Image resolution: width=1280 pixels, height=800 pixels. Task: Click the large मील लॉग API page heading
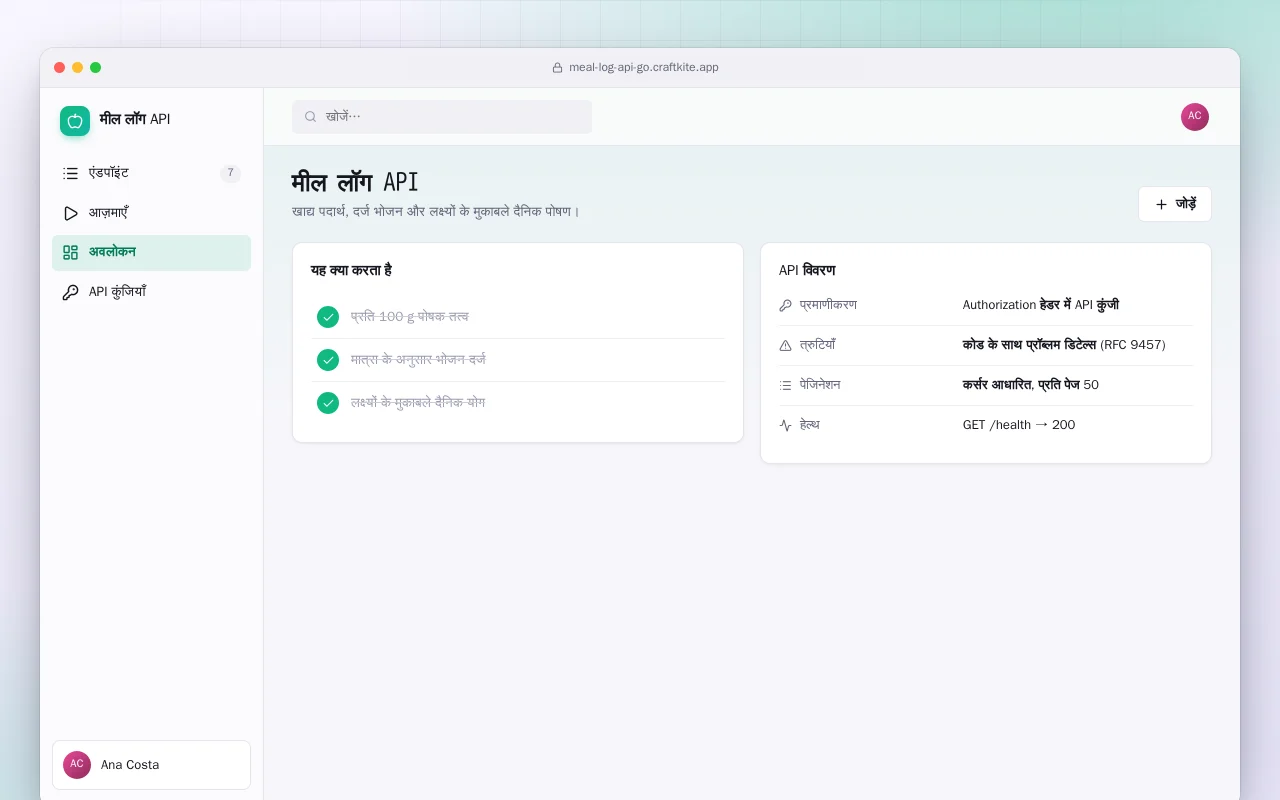(x=355, y=182)
